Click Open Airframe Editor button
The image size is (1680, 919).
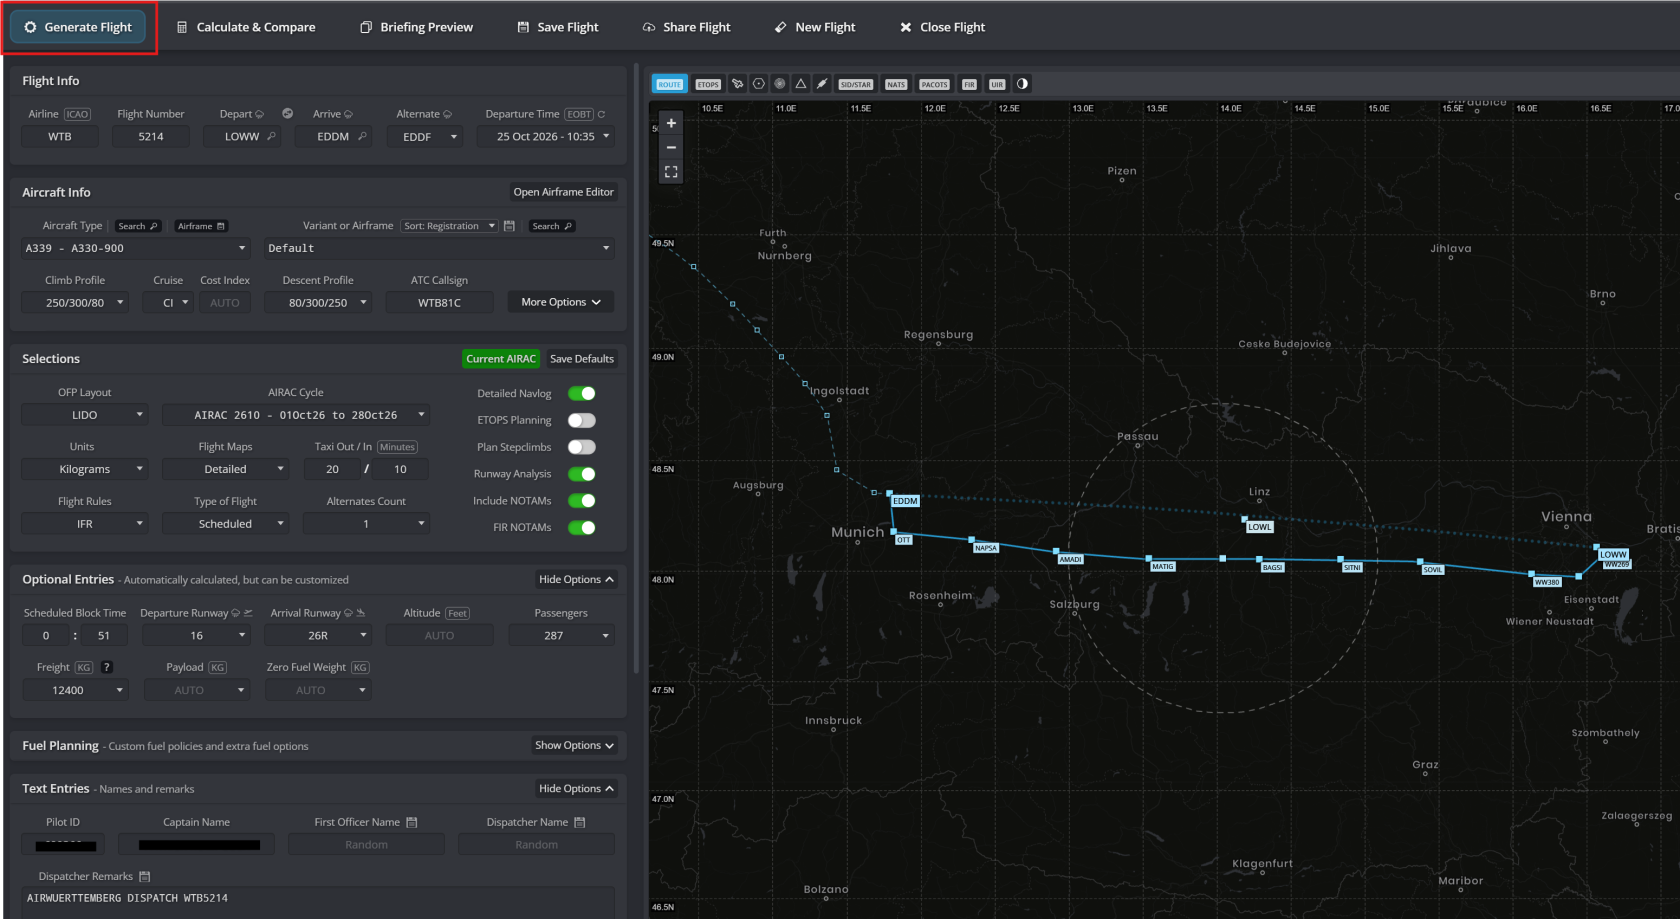[563, 192]
